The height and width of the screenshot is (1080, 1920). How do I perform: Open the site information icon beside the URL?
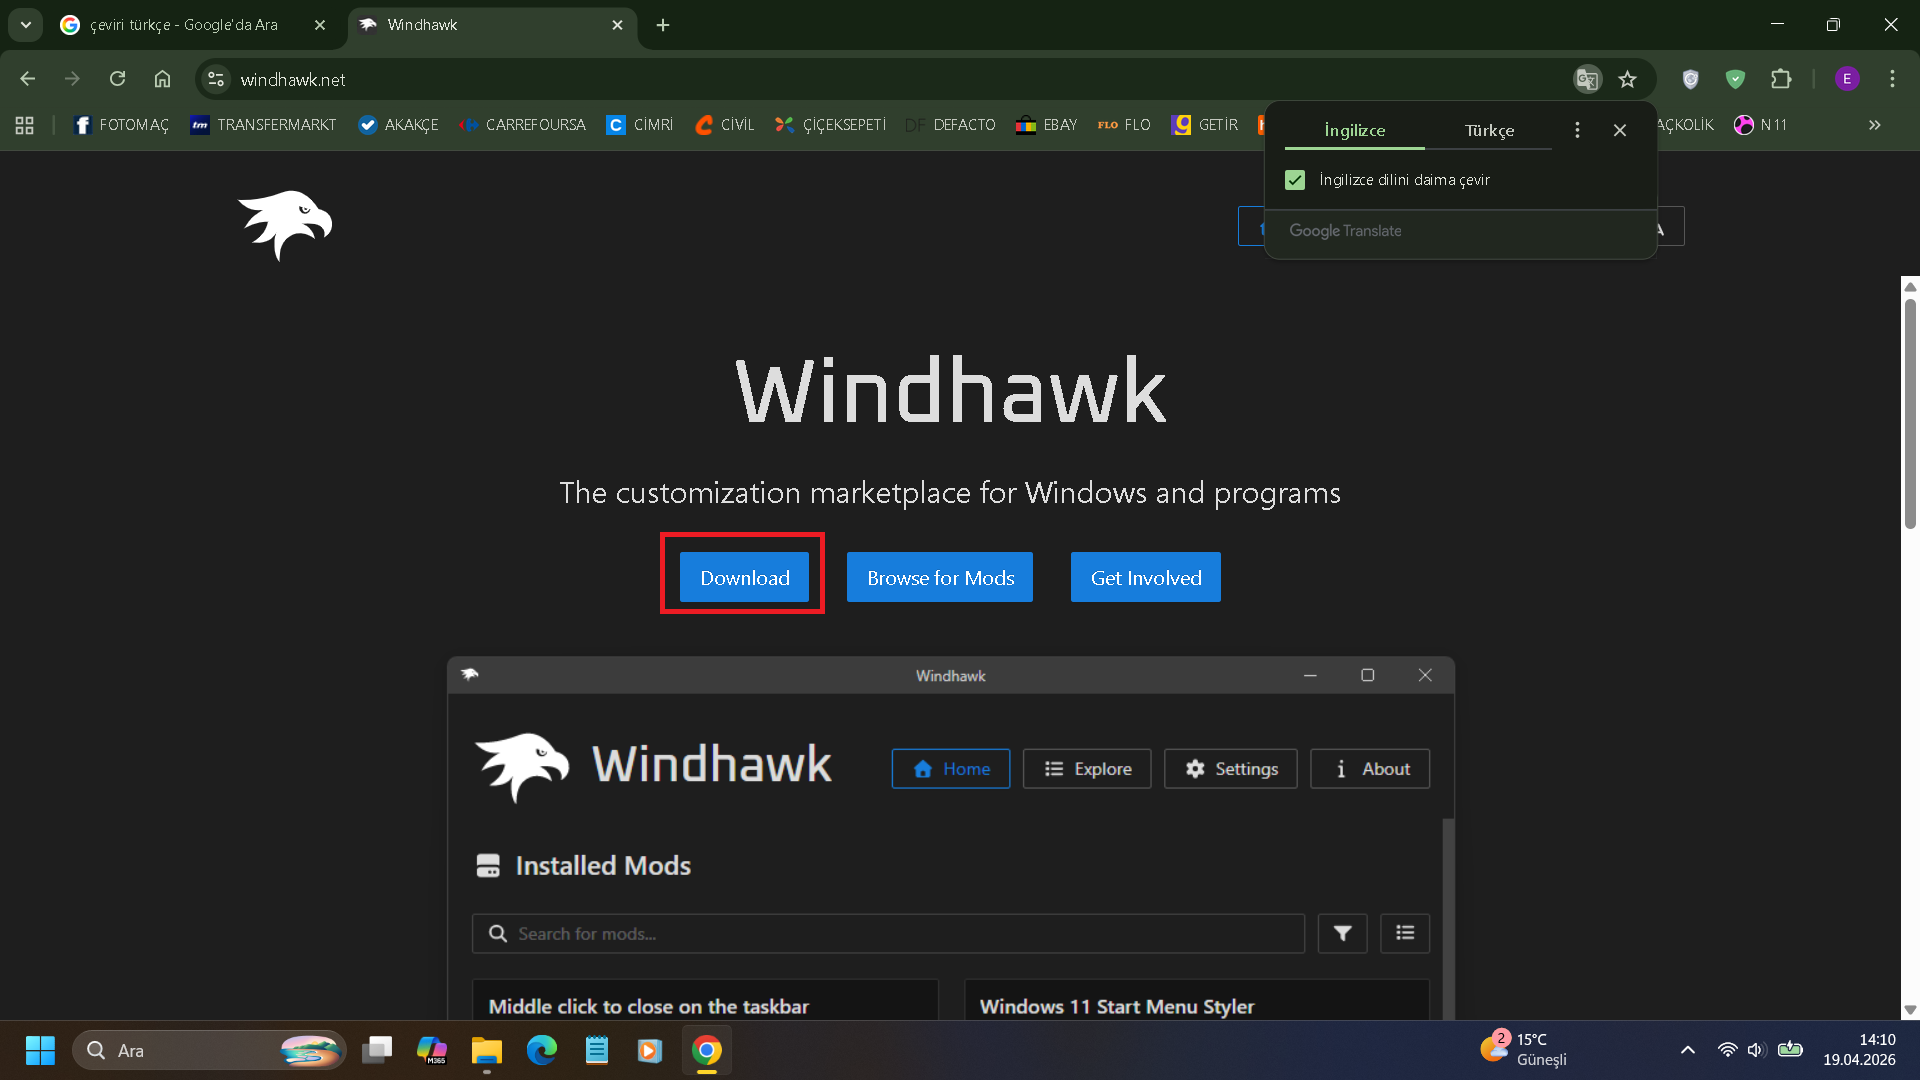(x=215, y=79)
